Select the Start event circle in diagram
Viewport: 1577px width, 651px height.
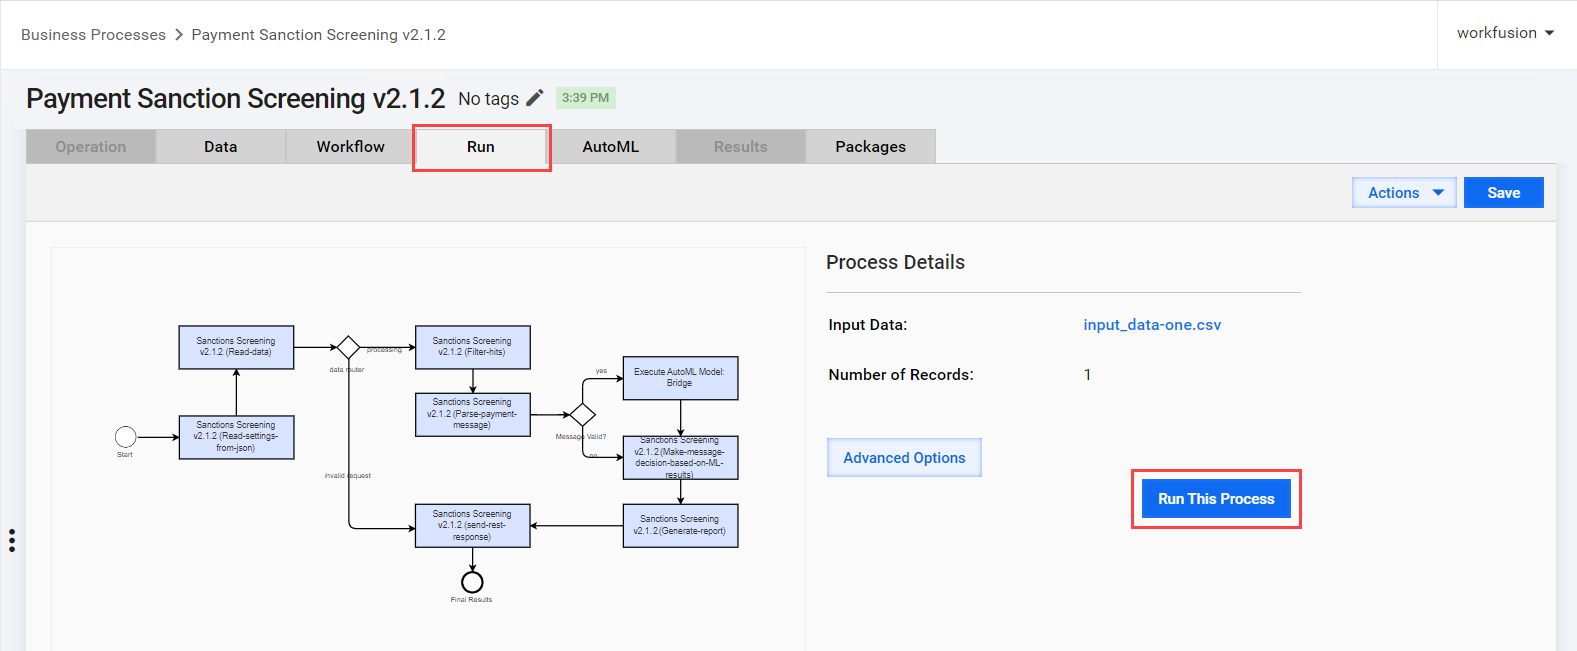click(x=125, y=437)
